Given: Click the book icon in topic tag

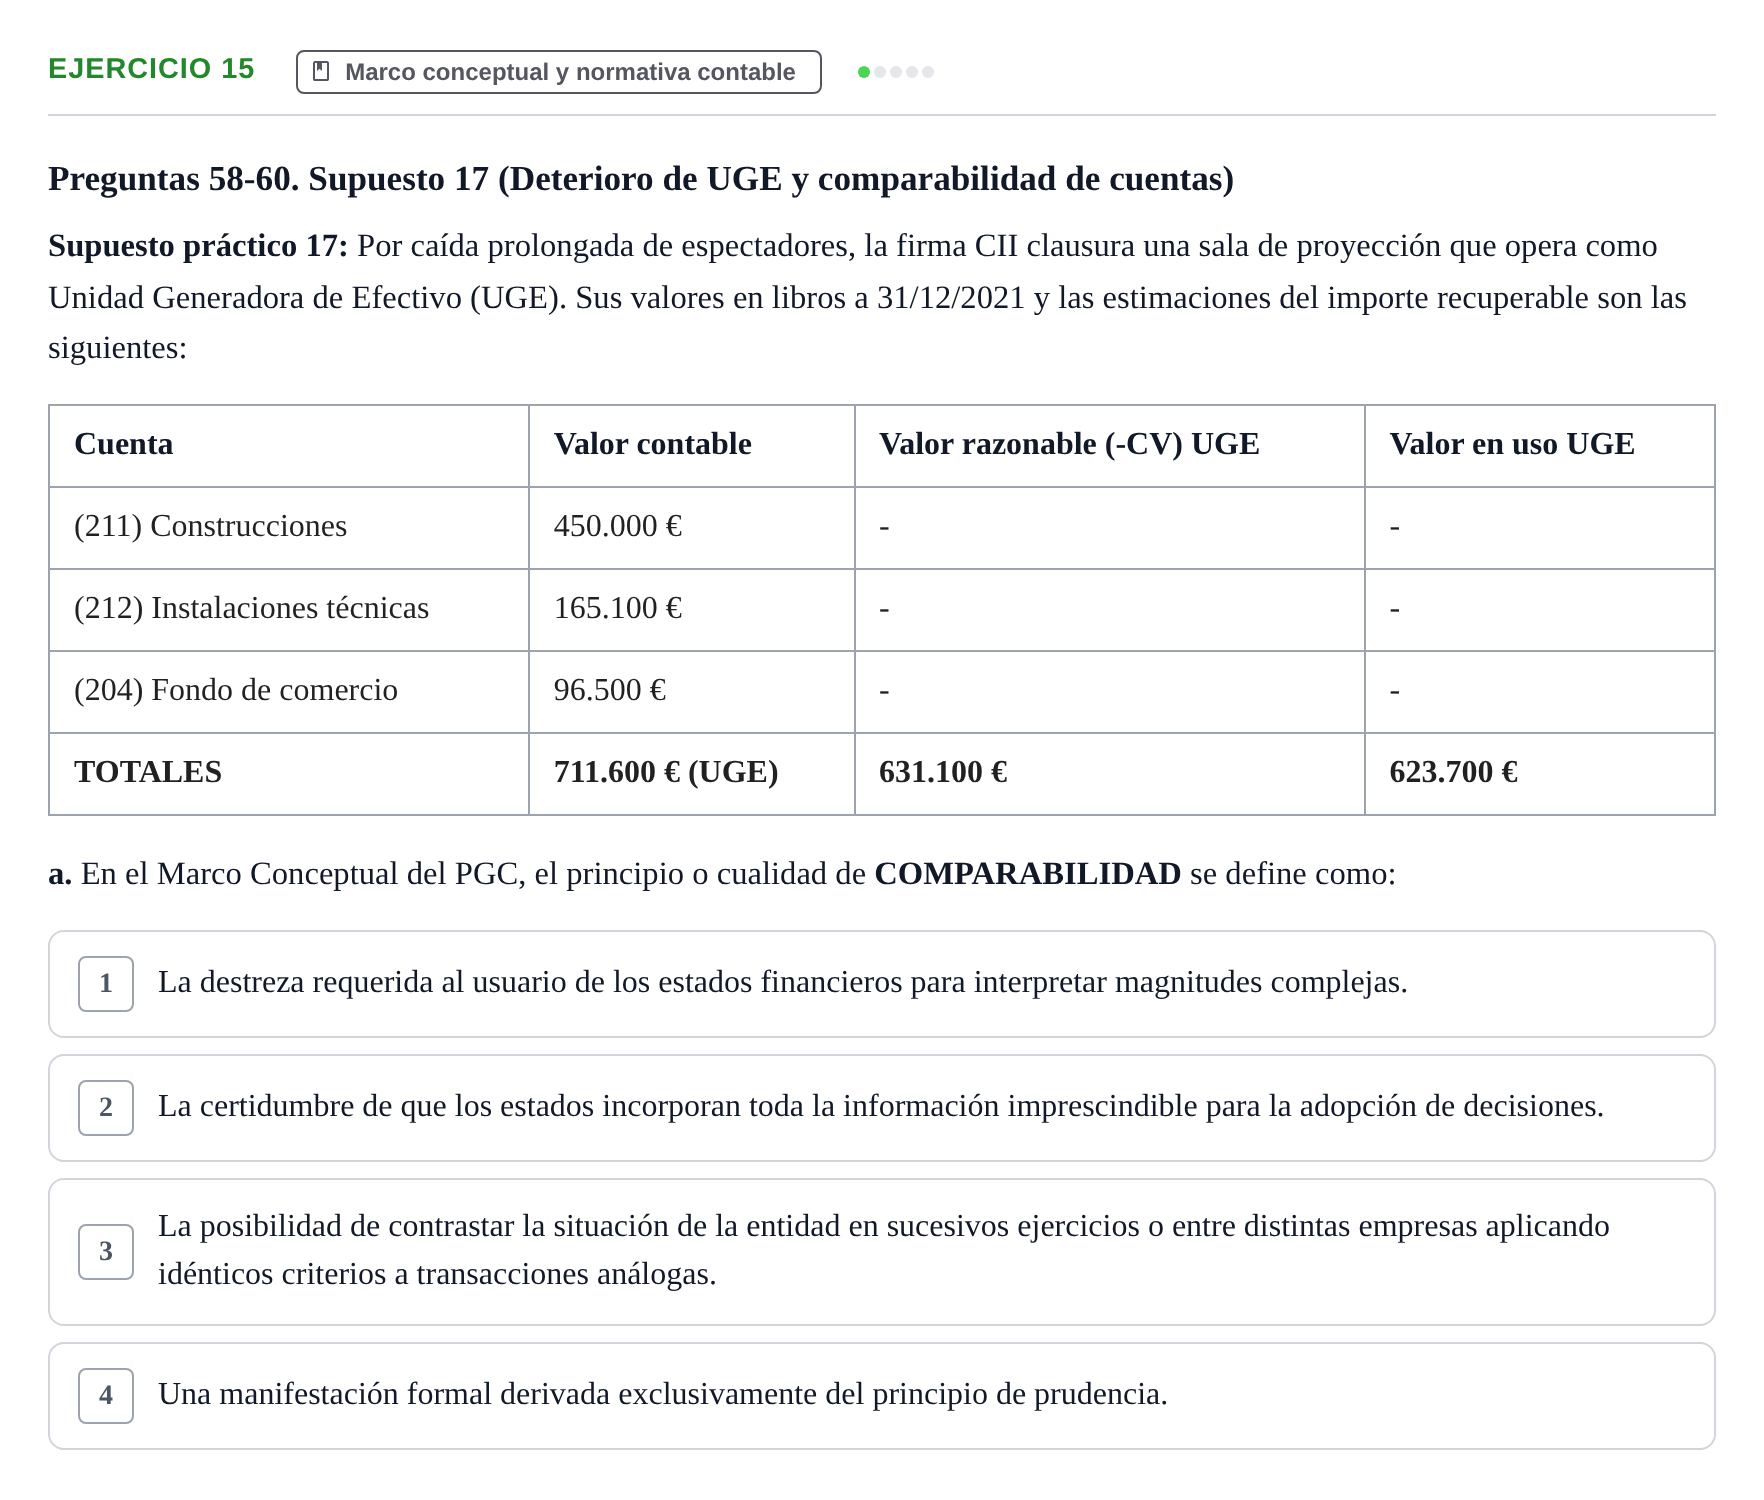Looking at the screenshot, I should pos(321,71).
